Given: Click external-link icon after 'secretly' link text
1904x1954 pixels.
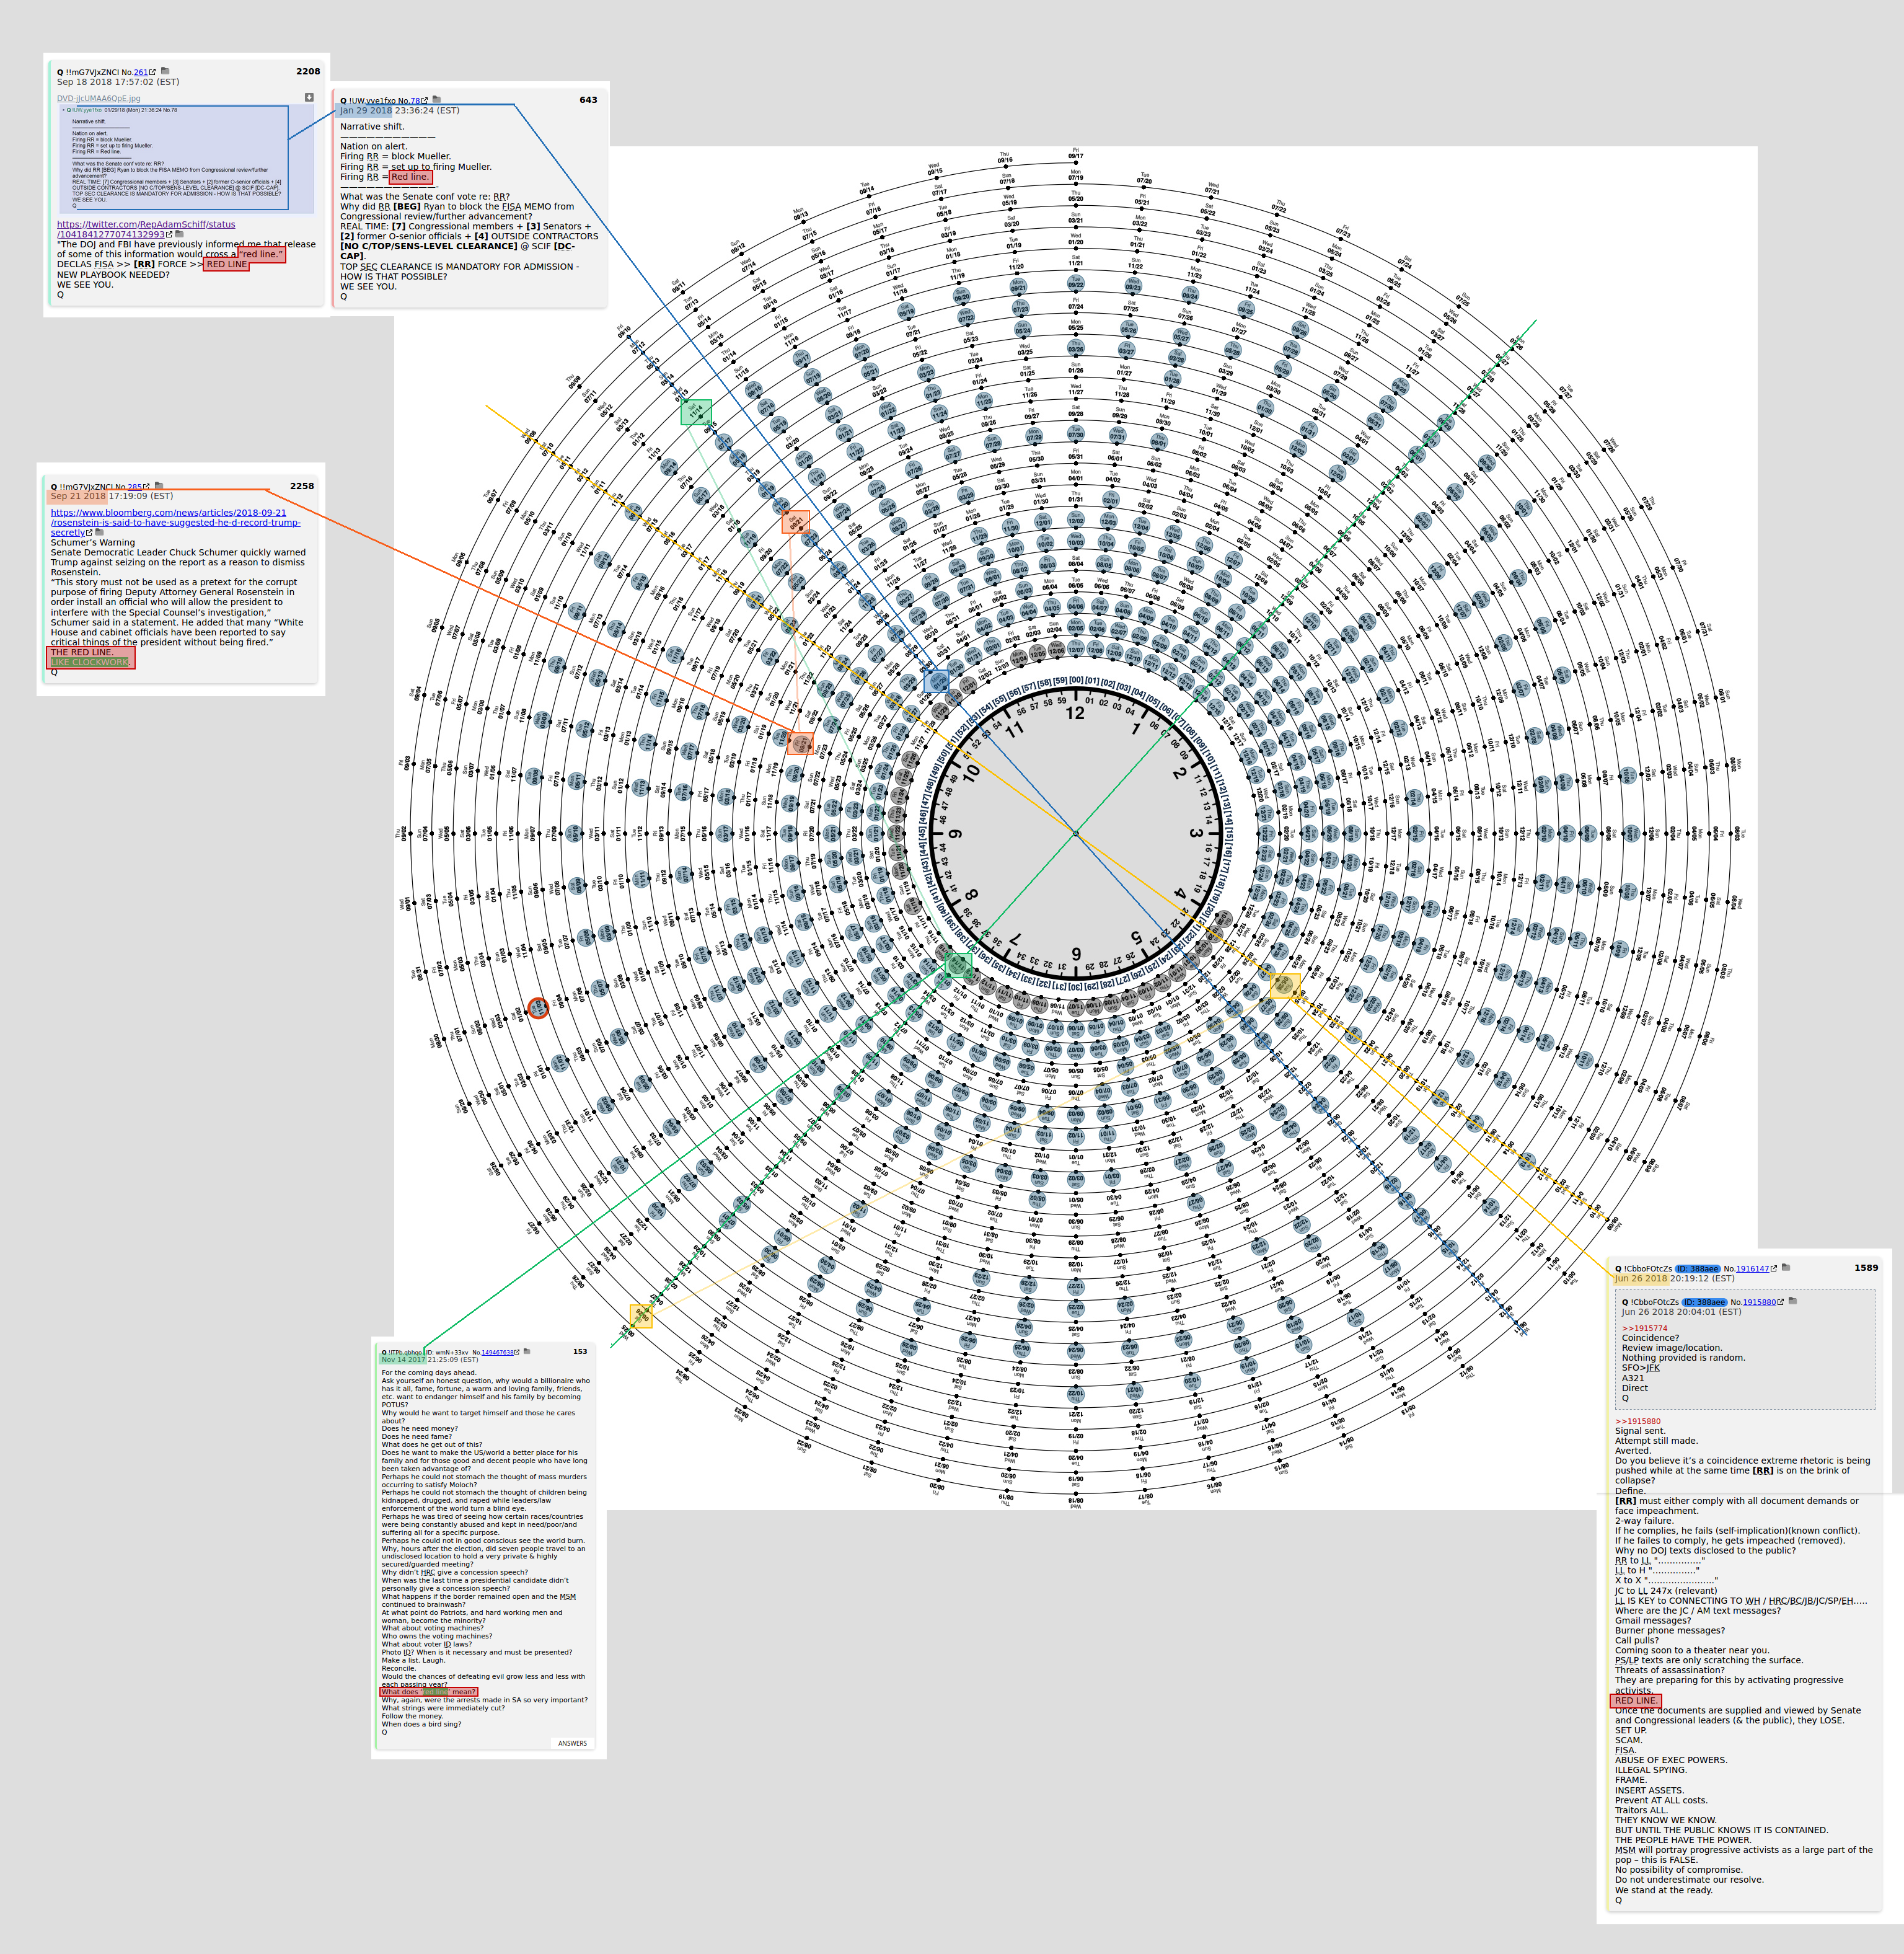Looking at the screenshot, I should [89, 533].
